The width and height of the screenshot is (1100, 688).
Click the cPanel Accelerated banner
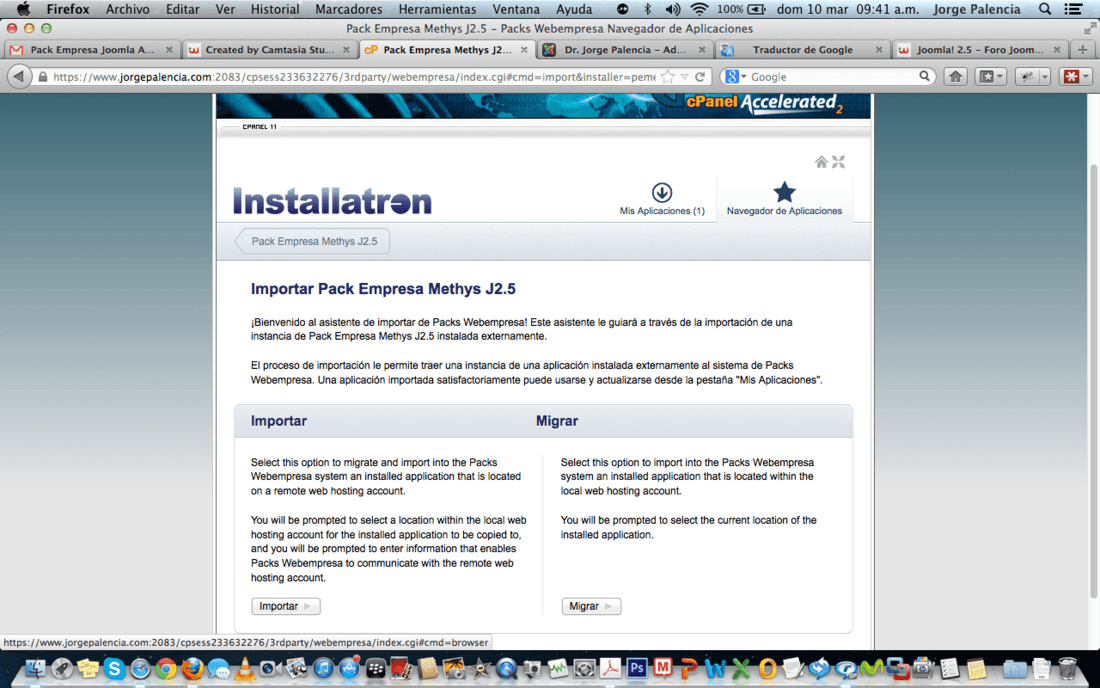tap(543, 105)
